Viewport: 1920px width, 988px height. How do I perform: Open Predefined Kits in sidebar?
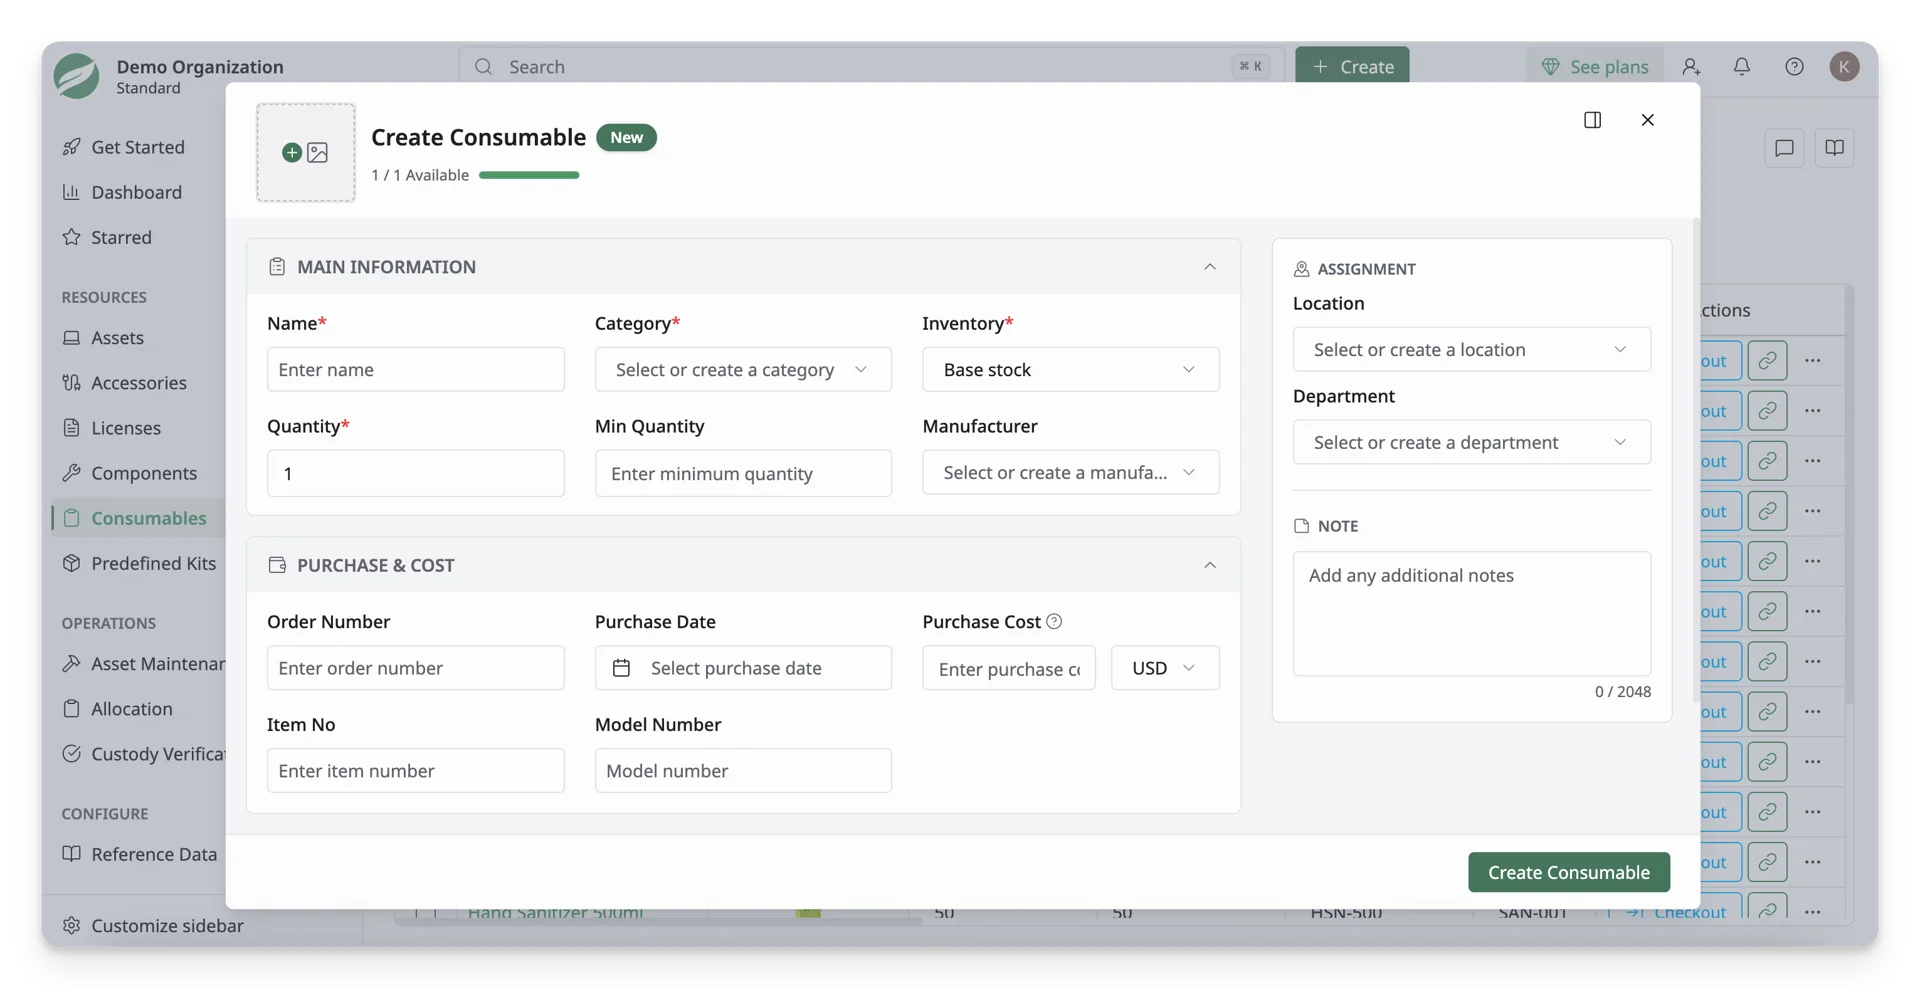click(154, 563)
